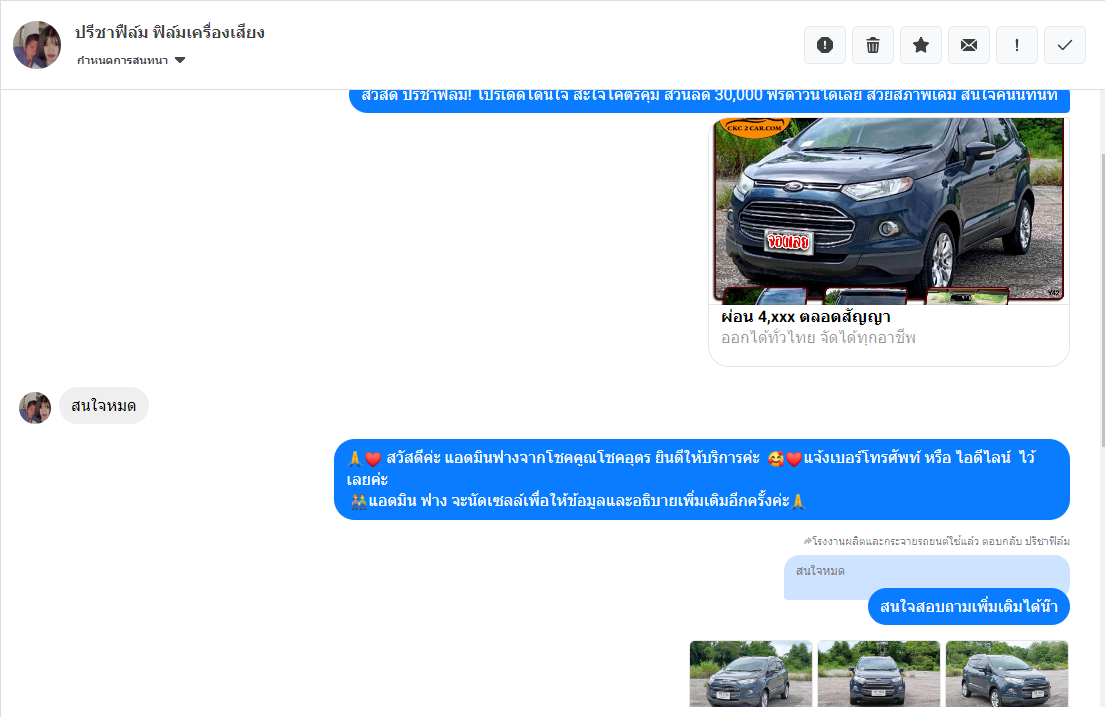Select the blue admin greeting message bubble
The height and width of the screenshot is (717, 1105).
[x=702, y=479]
